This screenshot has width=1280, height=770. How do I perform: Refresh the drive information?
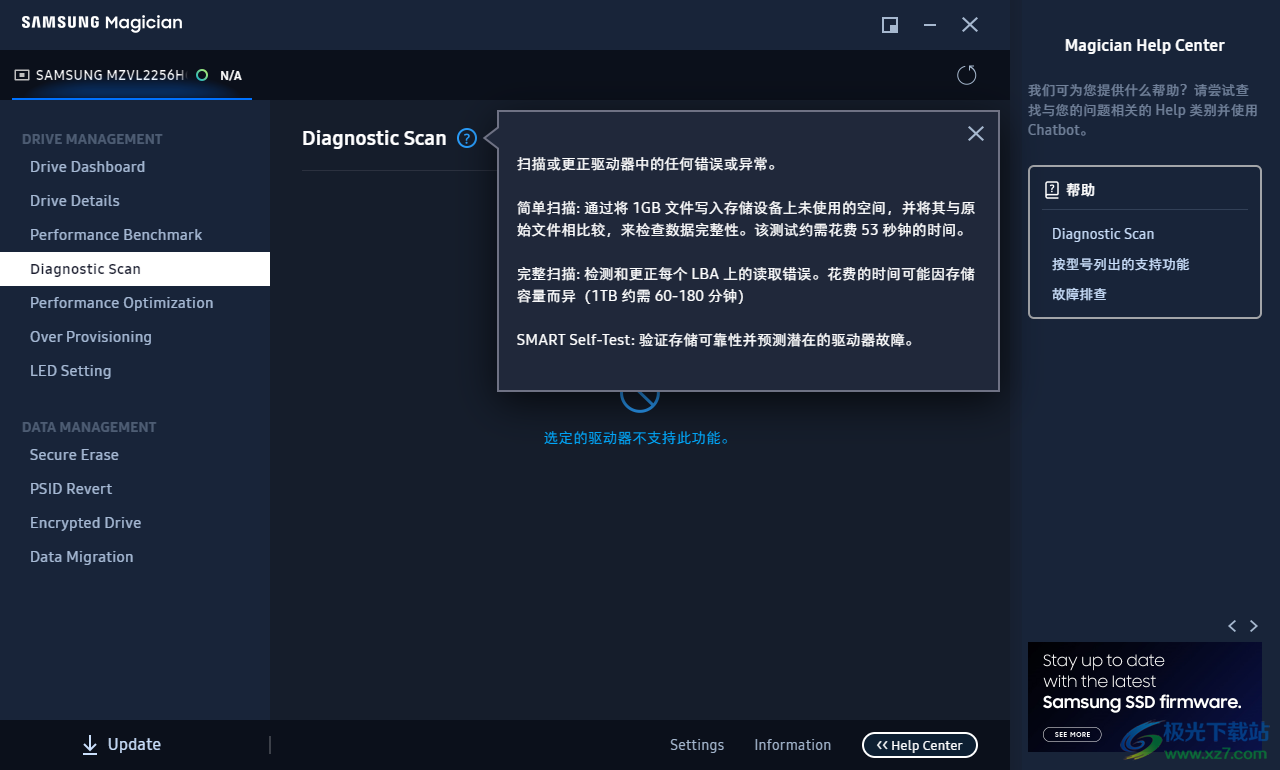(965, 74)
